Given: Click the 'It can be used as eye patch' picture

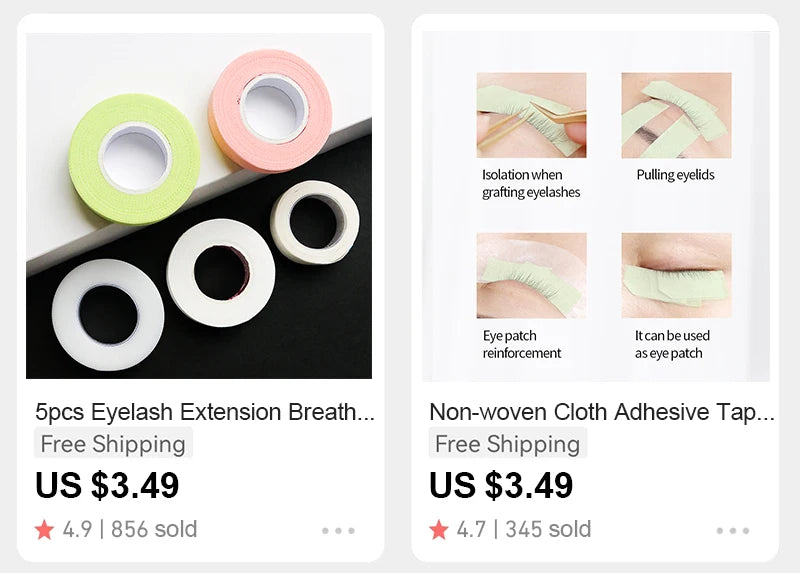Looking at the screenshot, I should [x=676, y=275].
